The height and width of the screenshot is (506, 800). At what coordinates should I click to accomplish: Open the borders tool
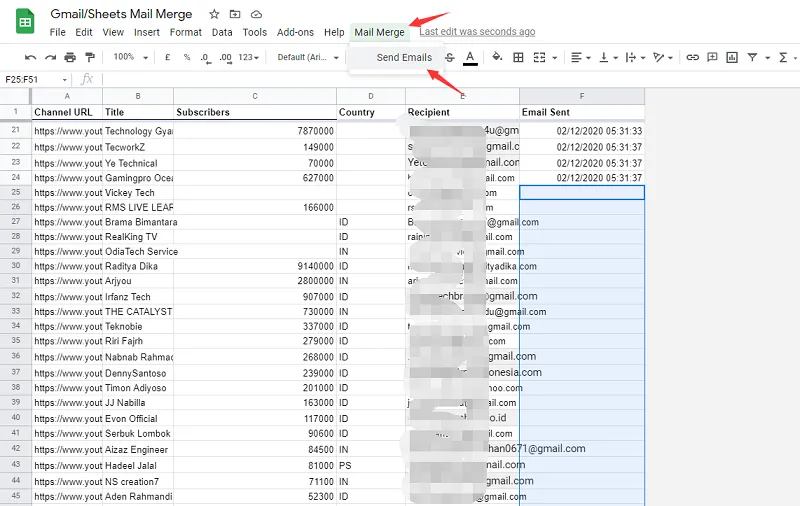518,57
